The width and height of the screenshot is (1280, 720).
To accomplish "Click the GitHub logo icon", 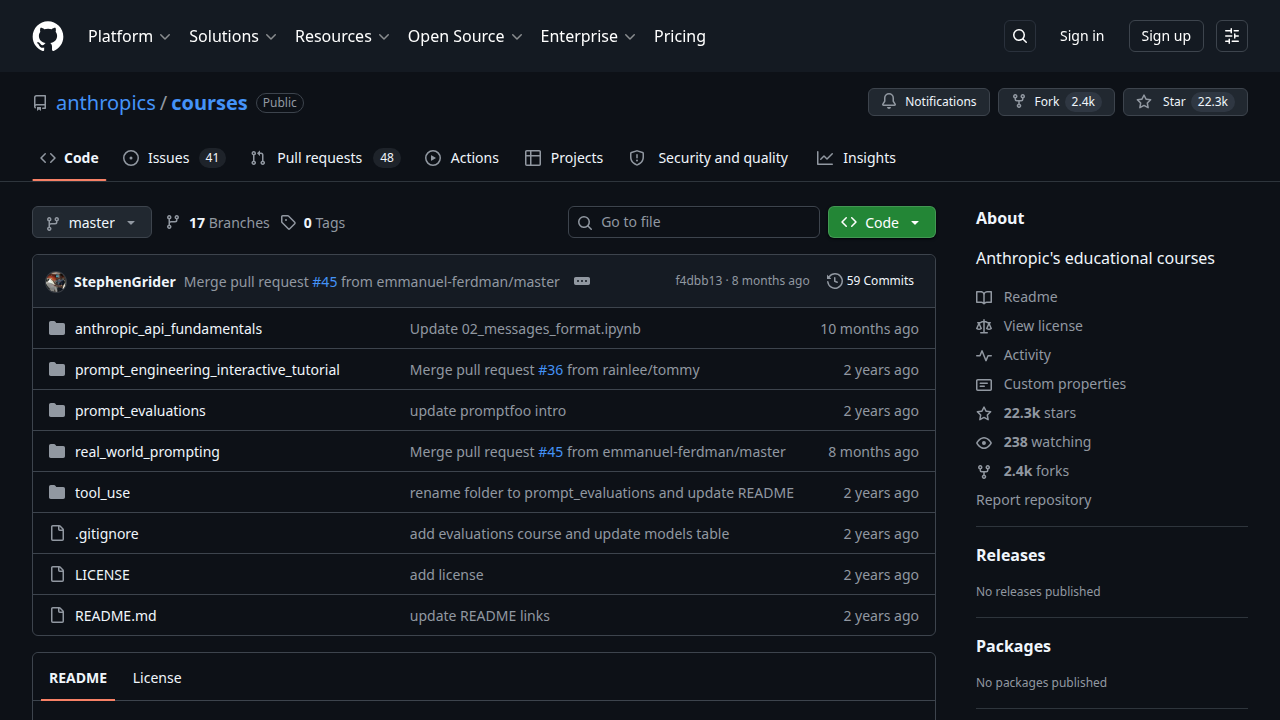I will (48, 36).
